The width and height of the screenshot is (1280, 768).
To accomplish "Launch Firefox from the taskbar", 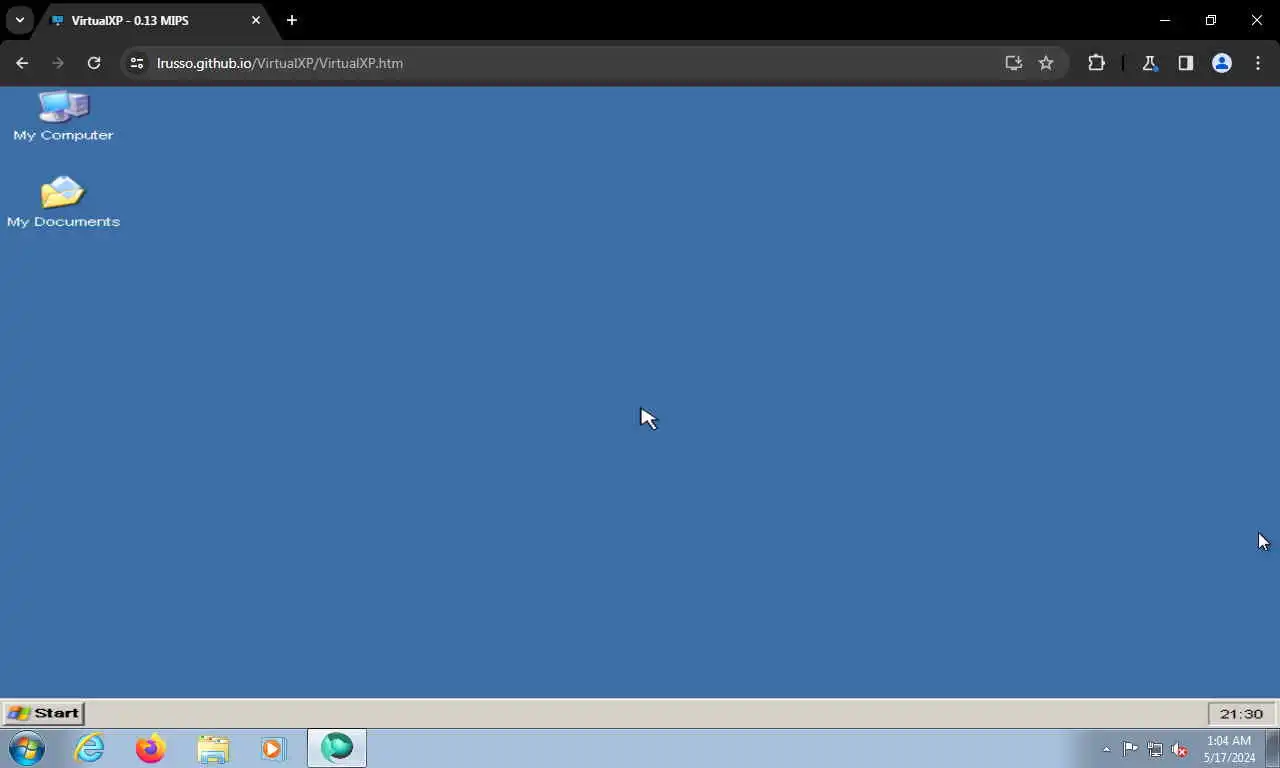I will pos(151,748).
